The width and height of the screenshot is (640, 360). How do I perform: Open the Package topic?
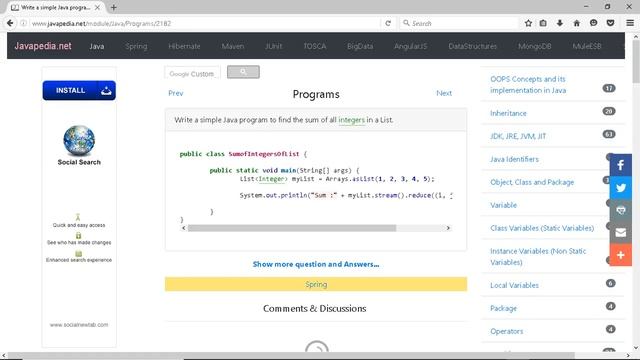pyautogui.click(x=503, y=308)
